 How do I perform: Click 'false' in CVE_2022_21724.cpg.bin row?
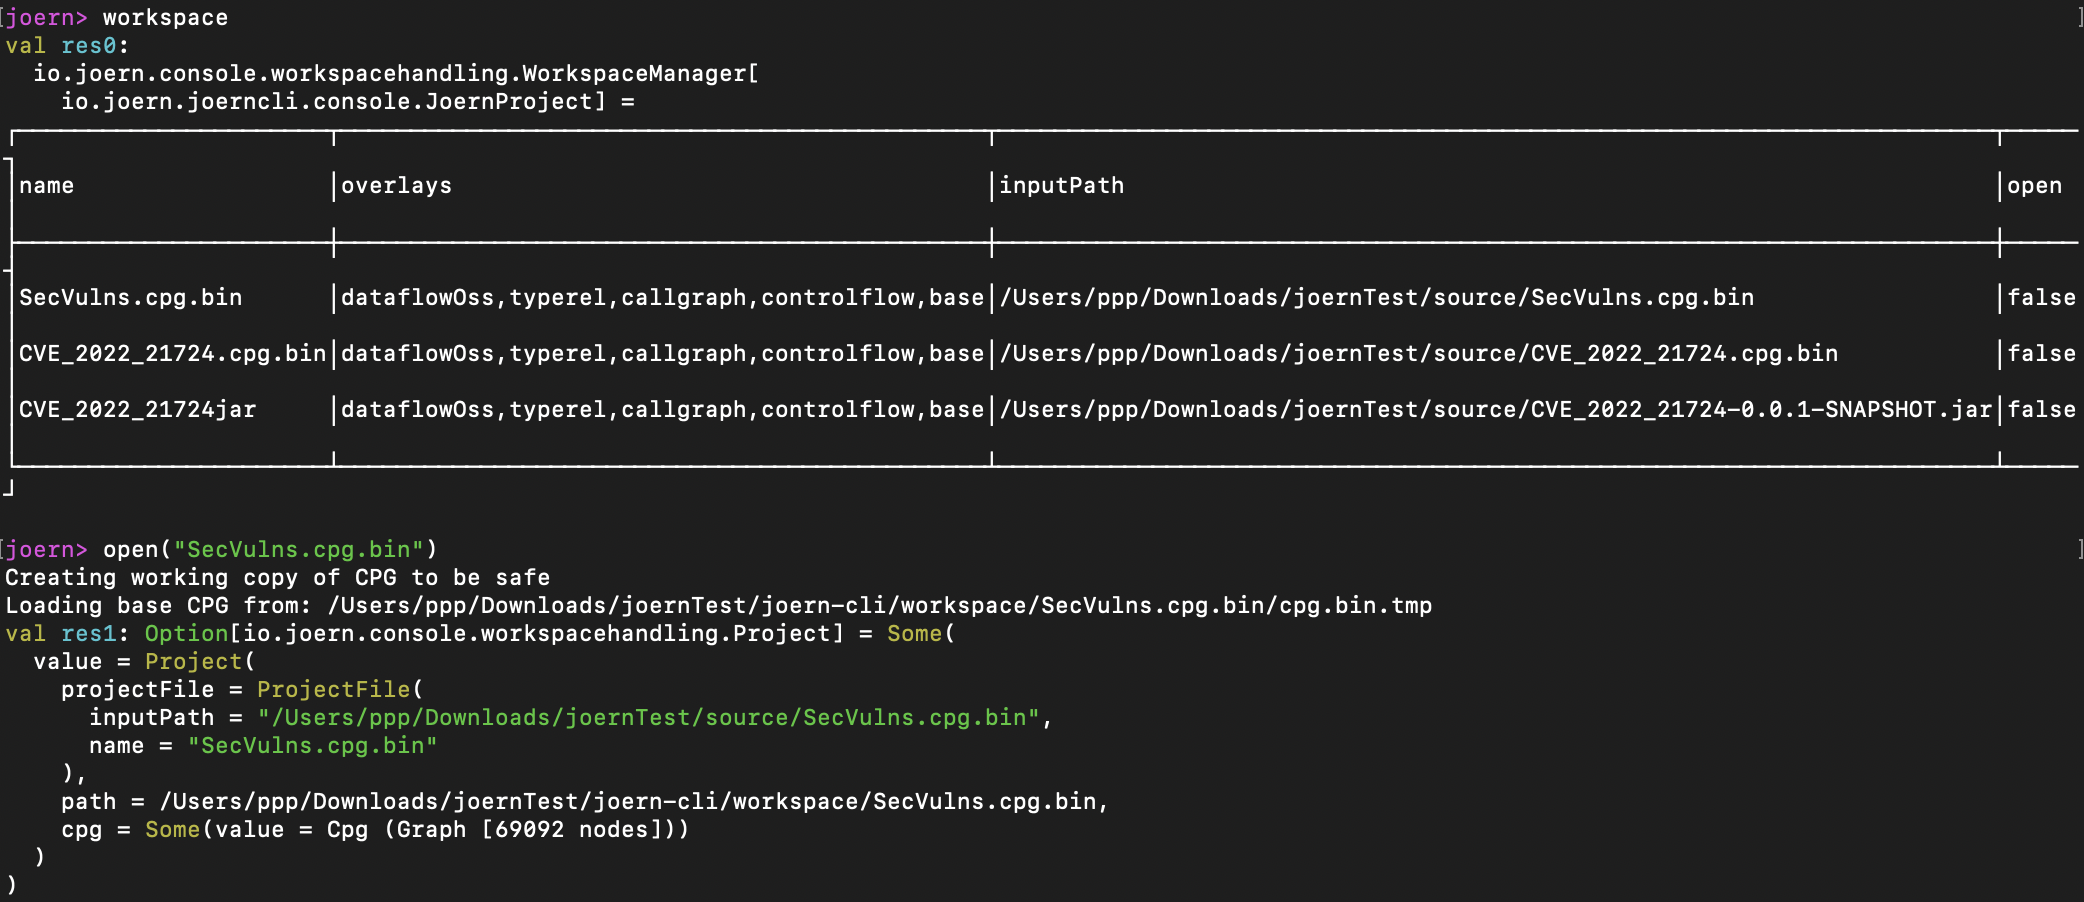click(x=2041, y=354)
